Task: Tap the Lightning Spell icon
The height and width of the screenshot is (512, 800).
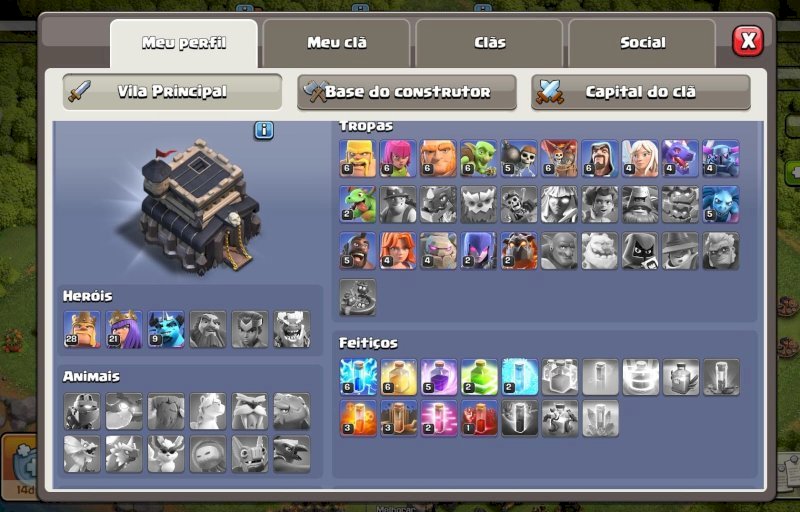Action: 358,377
